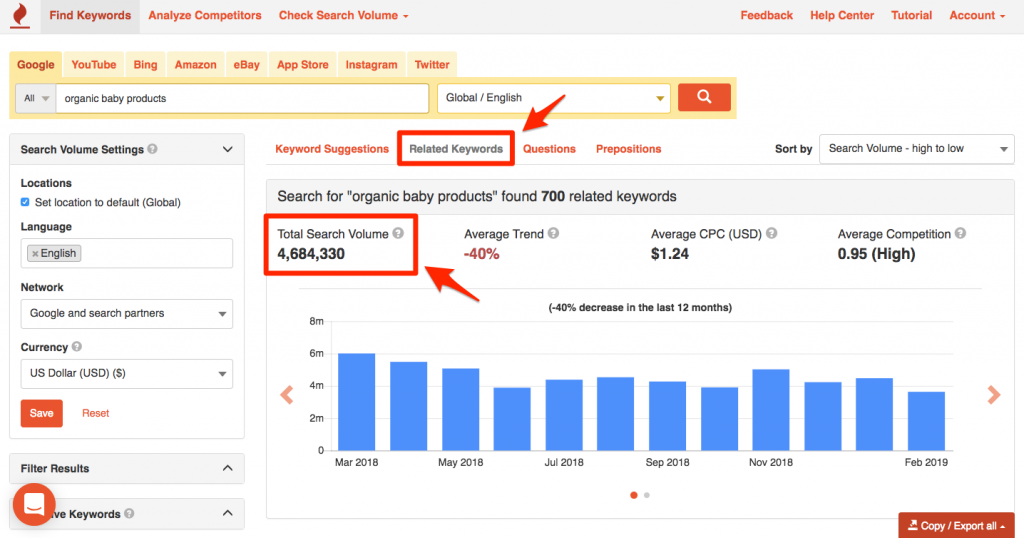Click help icon beside Average CPC (USD)
Image resolution: width=1024 pixels, height=538 pixels.
pyautogui.click(x=771, y=233)
